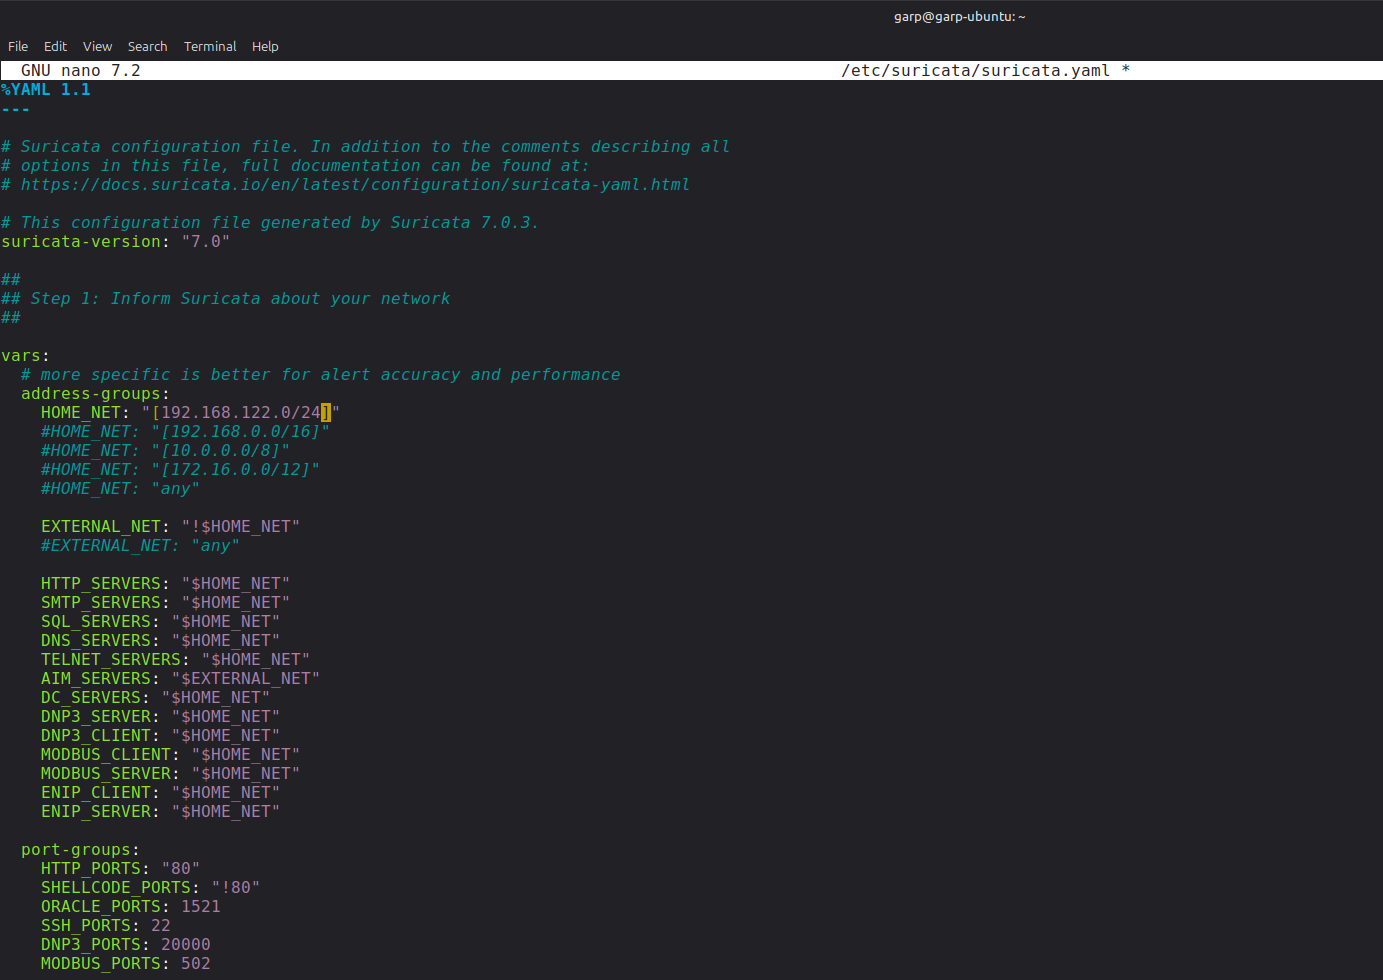Click the 'more specific is better' comment
Viewport: 1383px width, 980px height.
[x=321, y=375]
